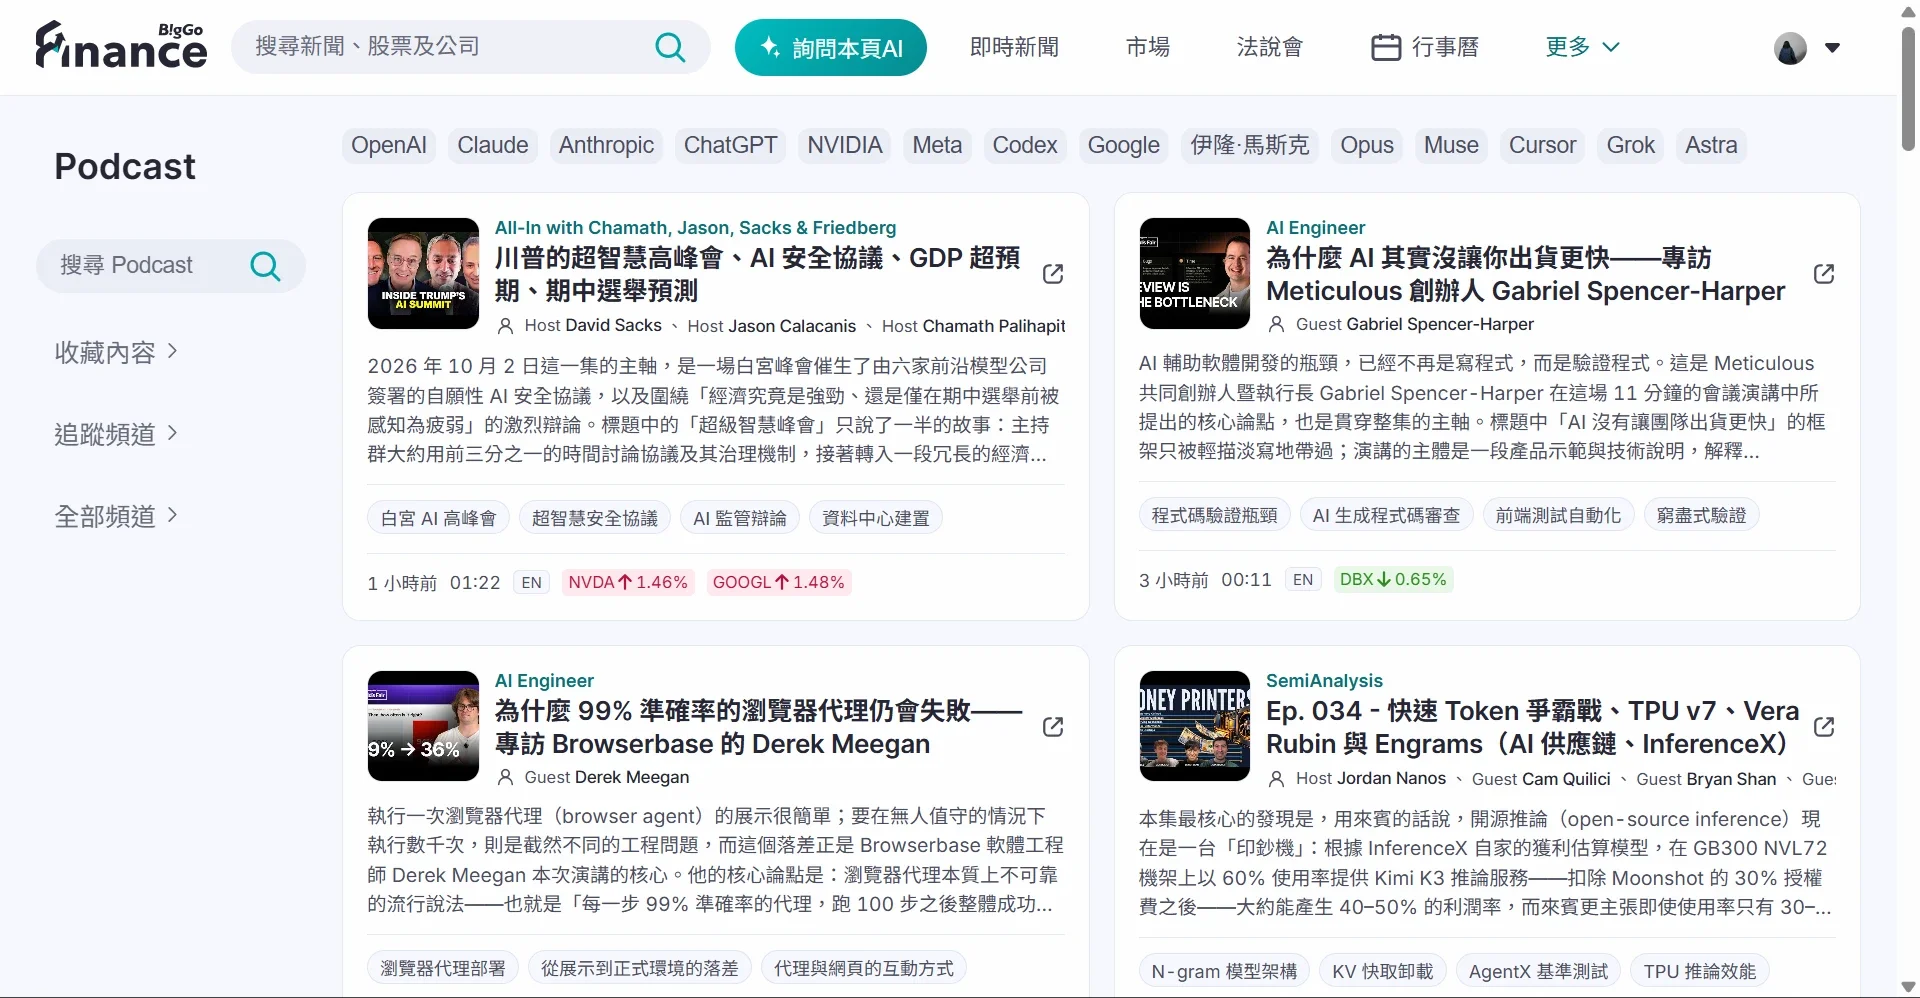
Task: Click the DBX 0.65% stock badge
Action: (x=1393, y=579)
